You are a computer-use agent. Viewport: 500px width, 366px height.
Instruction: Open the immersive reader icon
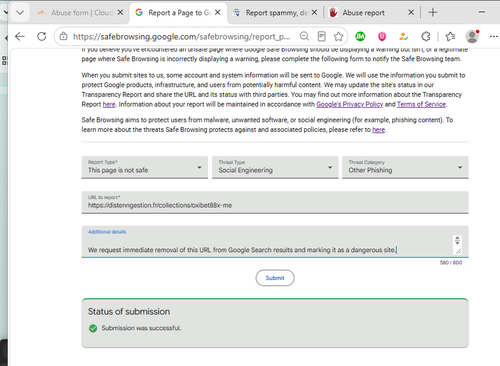(x=321, y=36)
